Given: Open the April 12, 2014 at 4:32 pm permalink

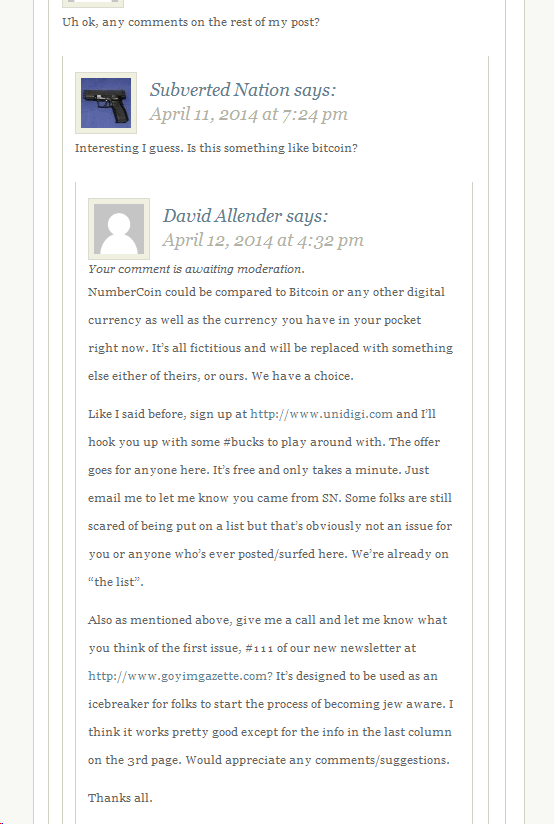Looking at the screenshot, I should tap(263, 240).
